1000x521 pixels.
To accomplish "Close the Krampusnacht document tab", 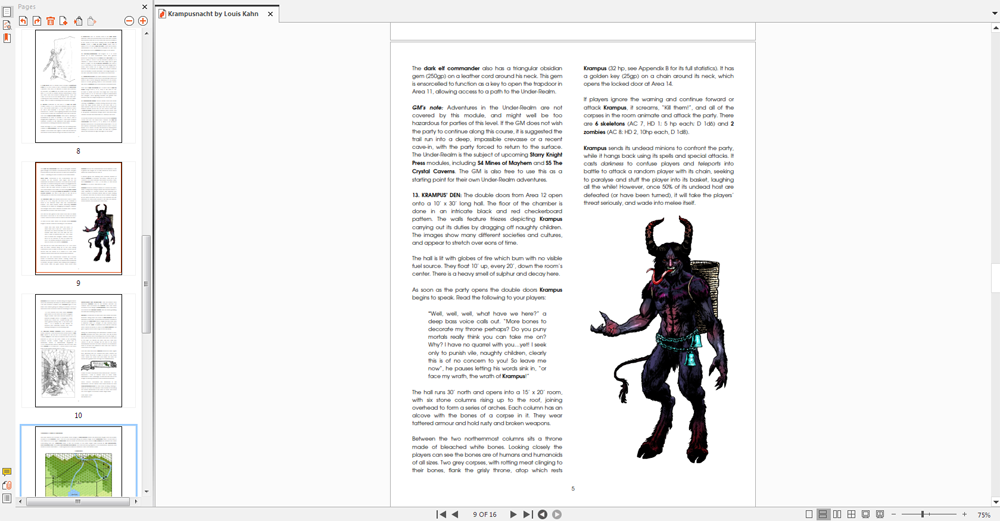I will 271,14.
